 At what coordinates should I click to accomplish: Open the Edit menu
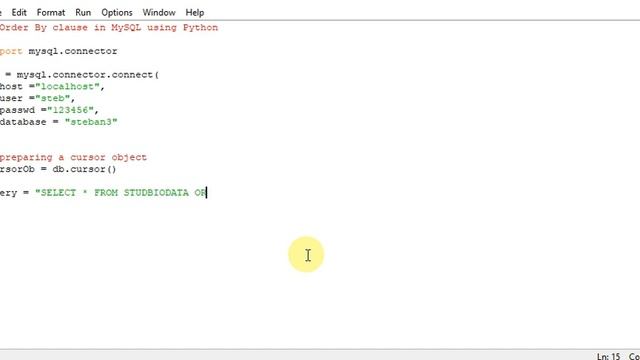[x=19, y=13]
